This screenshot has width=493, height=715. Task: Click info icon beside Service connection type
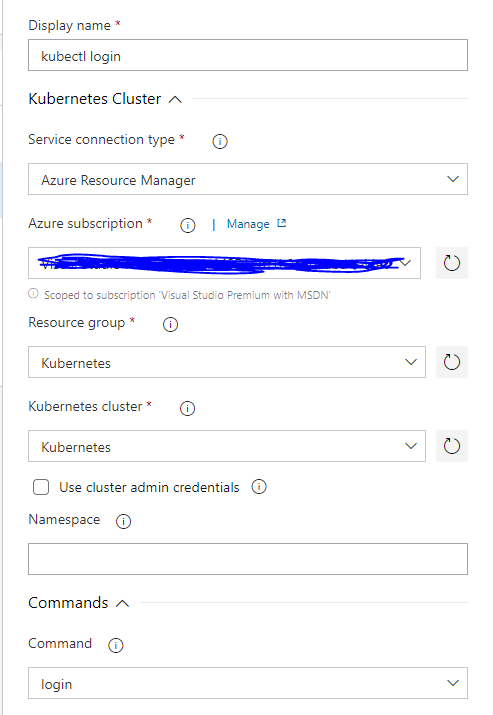click(220, 141)
